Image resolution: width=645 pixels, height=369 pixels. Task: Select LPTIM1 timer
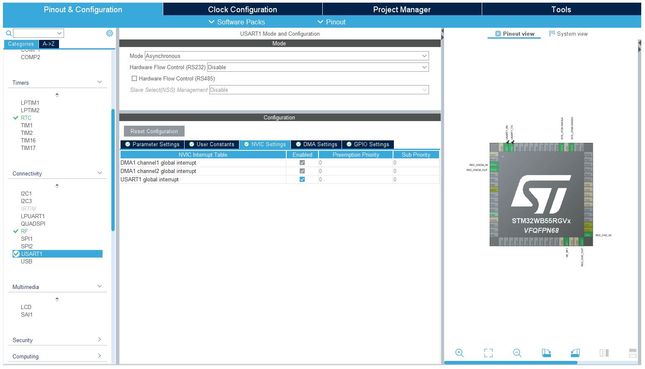[30, 102]
